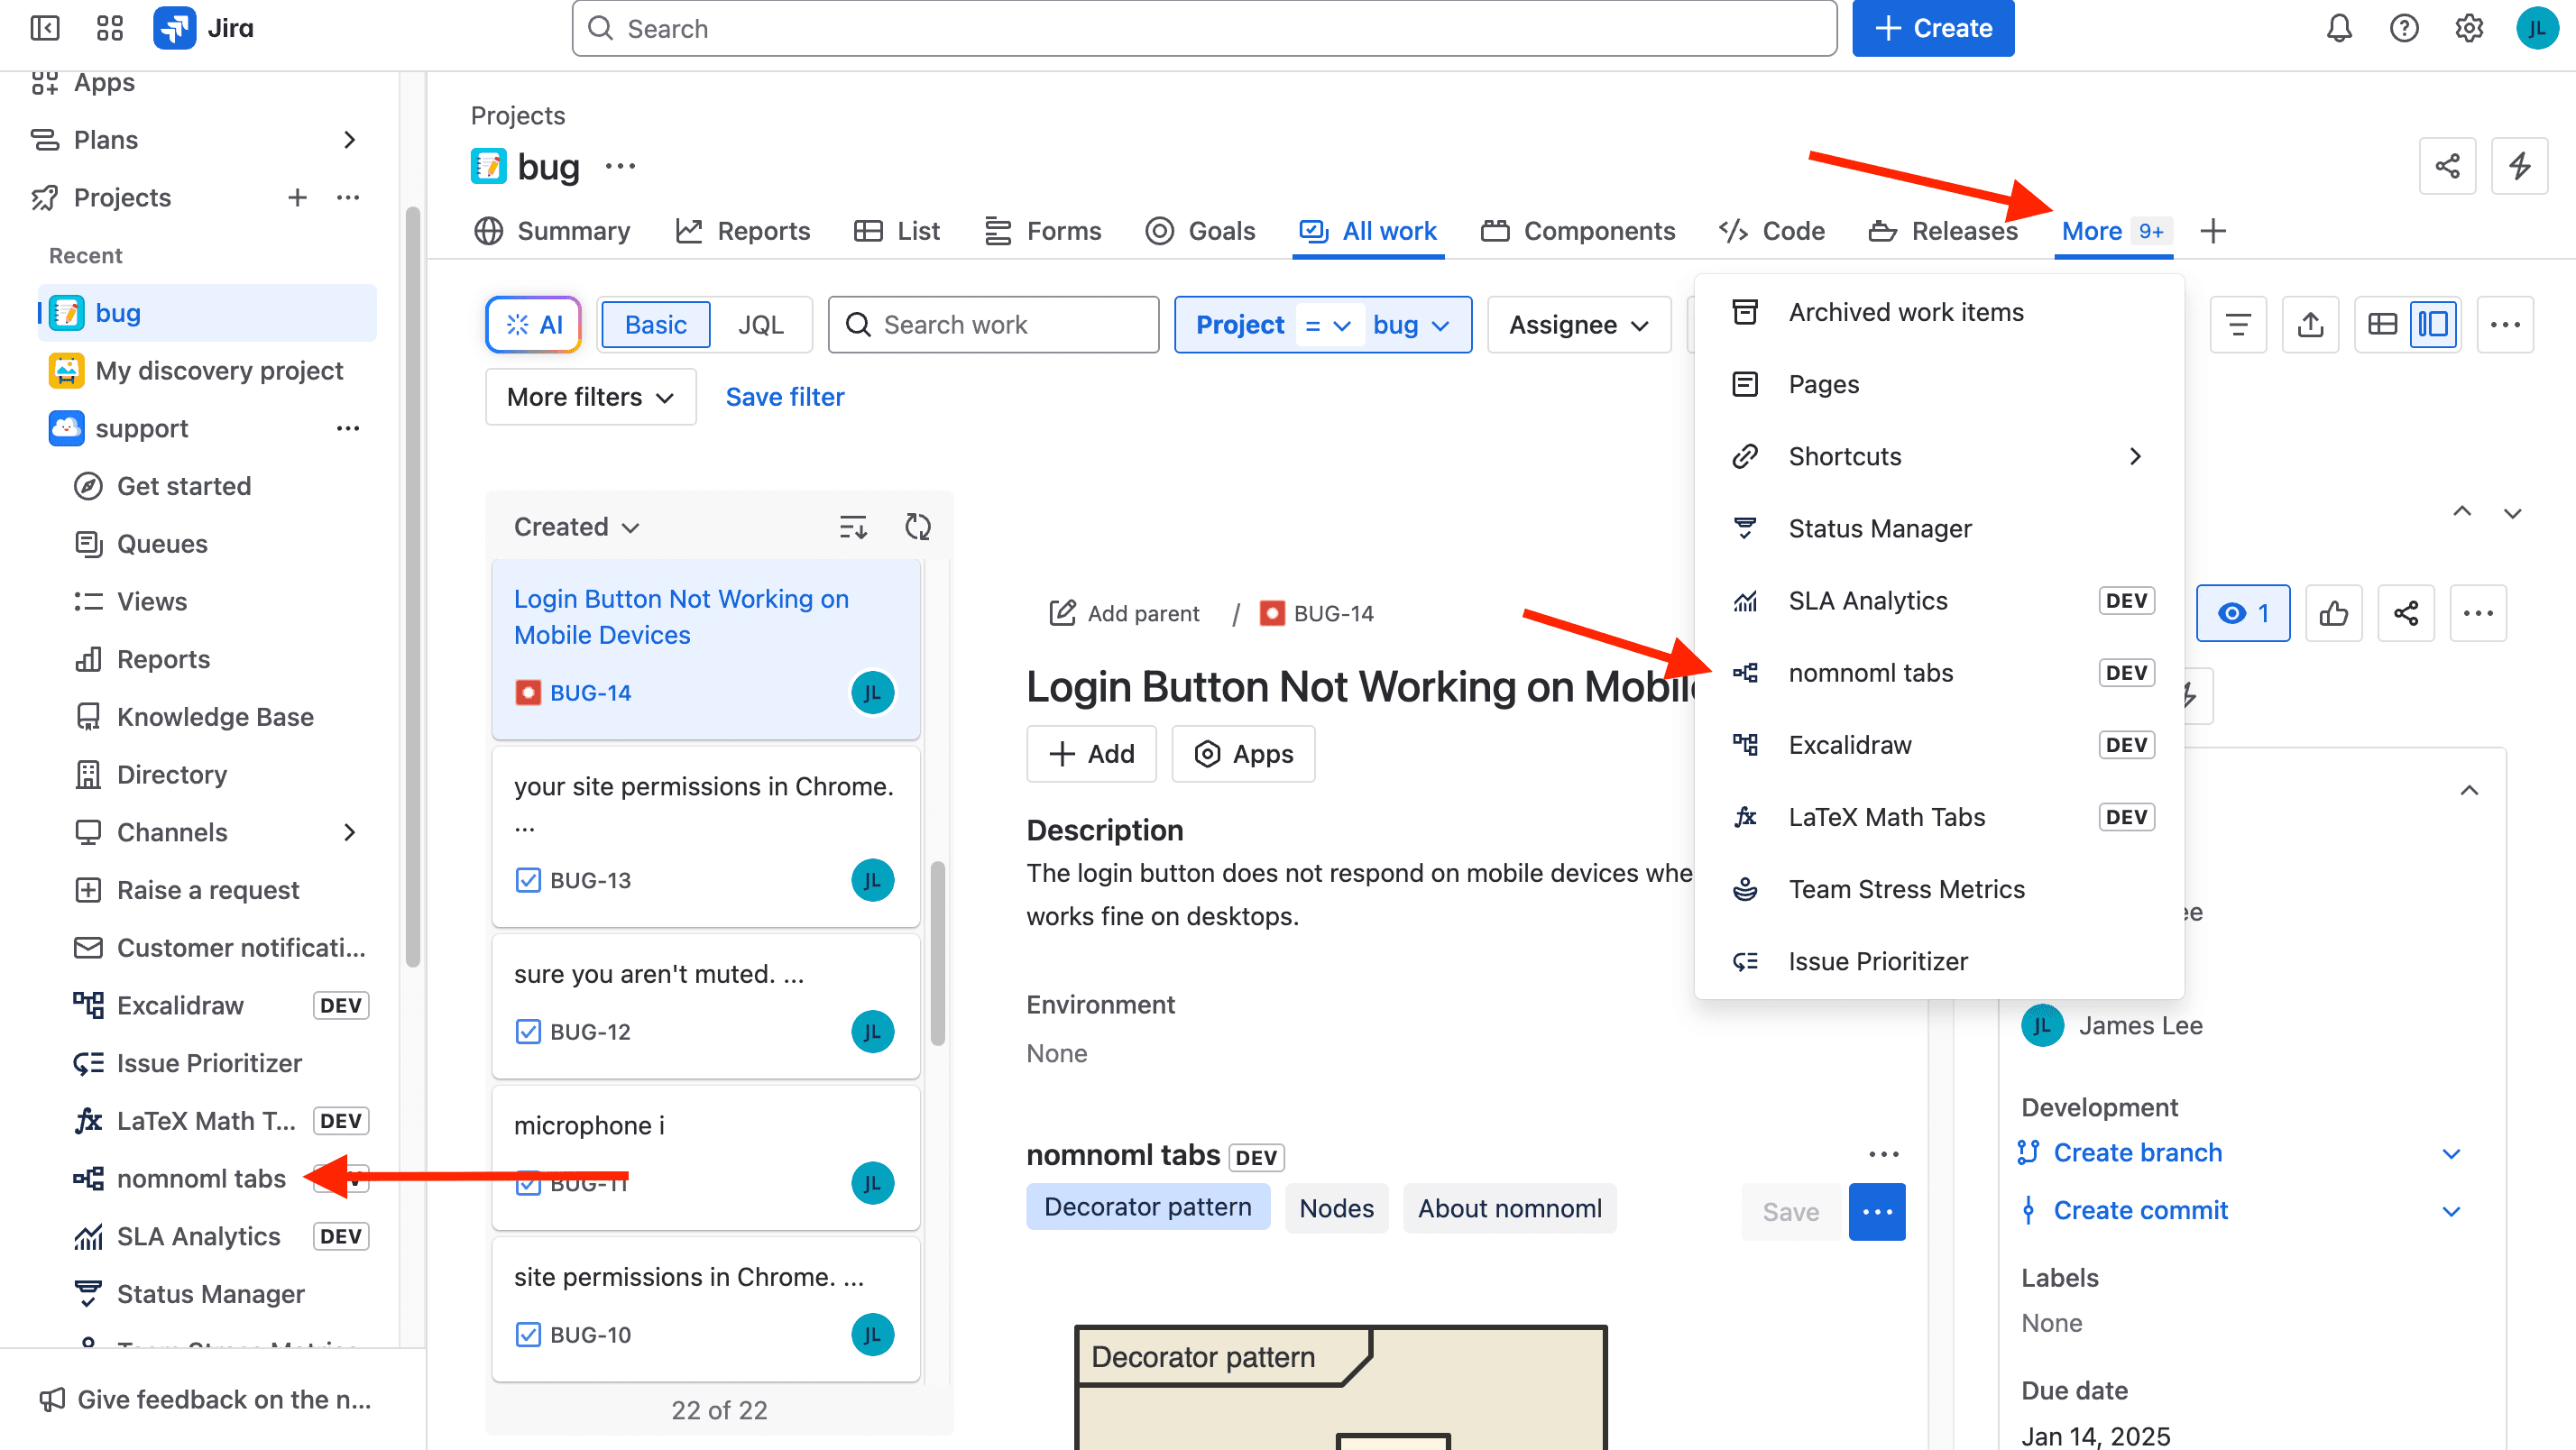Expand the Shortcuts submenu arrow
Screen dimensions: 2576x1450
pyautogui.click(x=2135, y=456)
